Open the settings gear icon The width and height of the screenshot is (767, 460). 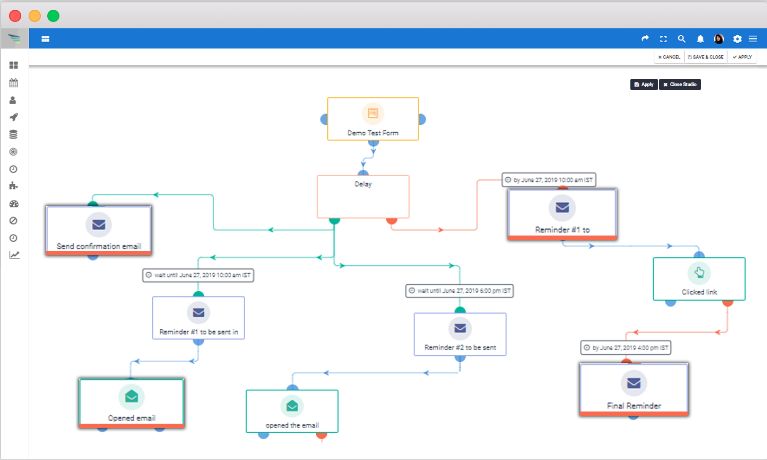737,39
